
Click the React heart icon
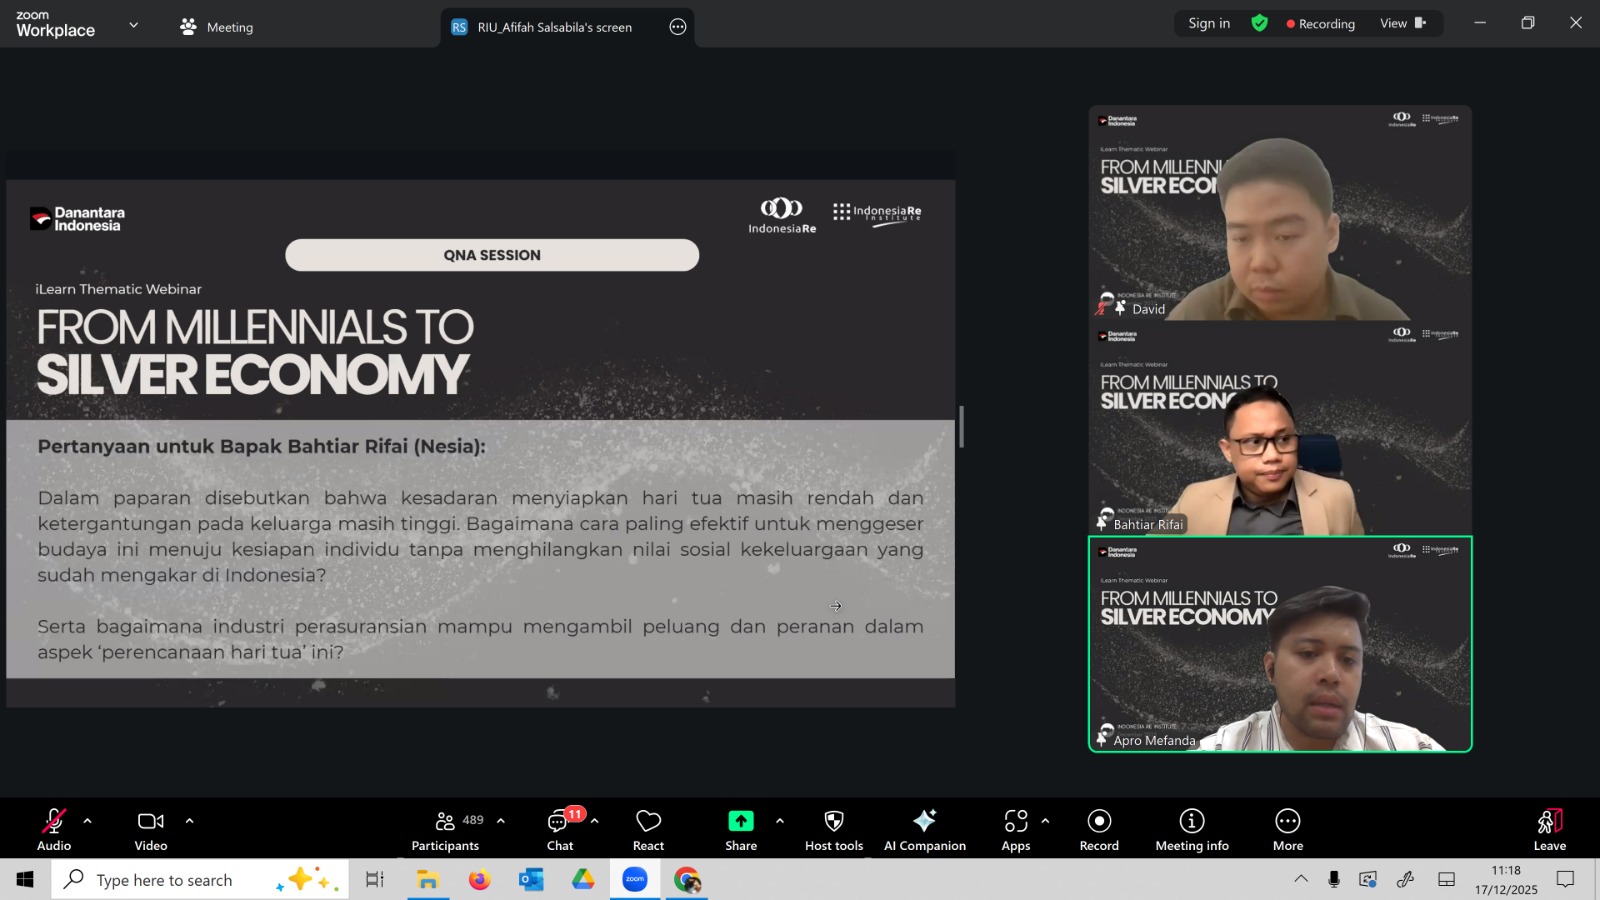(x=648, y=829)
